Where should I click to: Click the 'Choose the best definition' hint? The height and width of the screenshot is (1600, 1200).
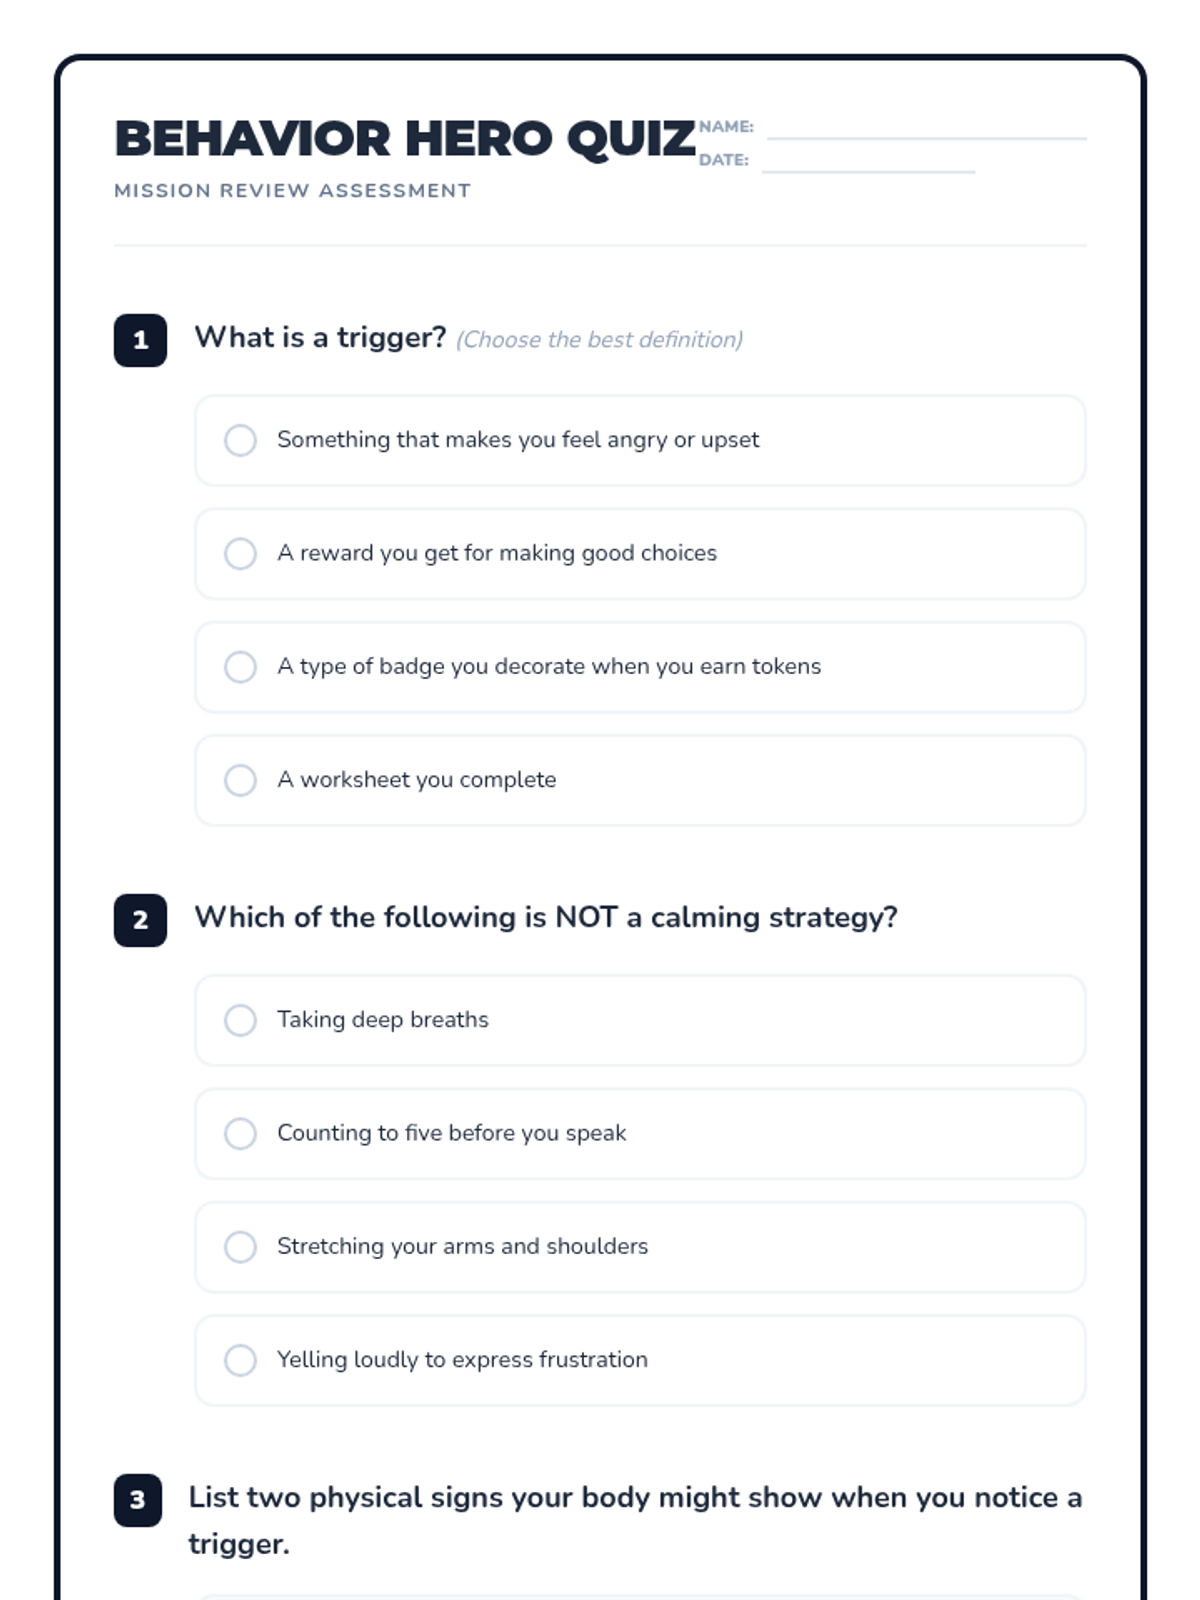point(599,340)
